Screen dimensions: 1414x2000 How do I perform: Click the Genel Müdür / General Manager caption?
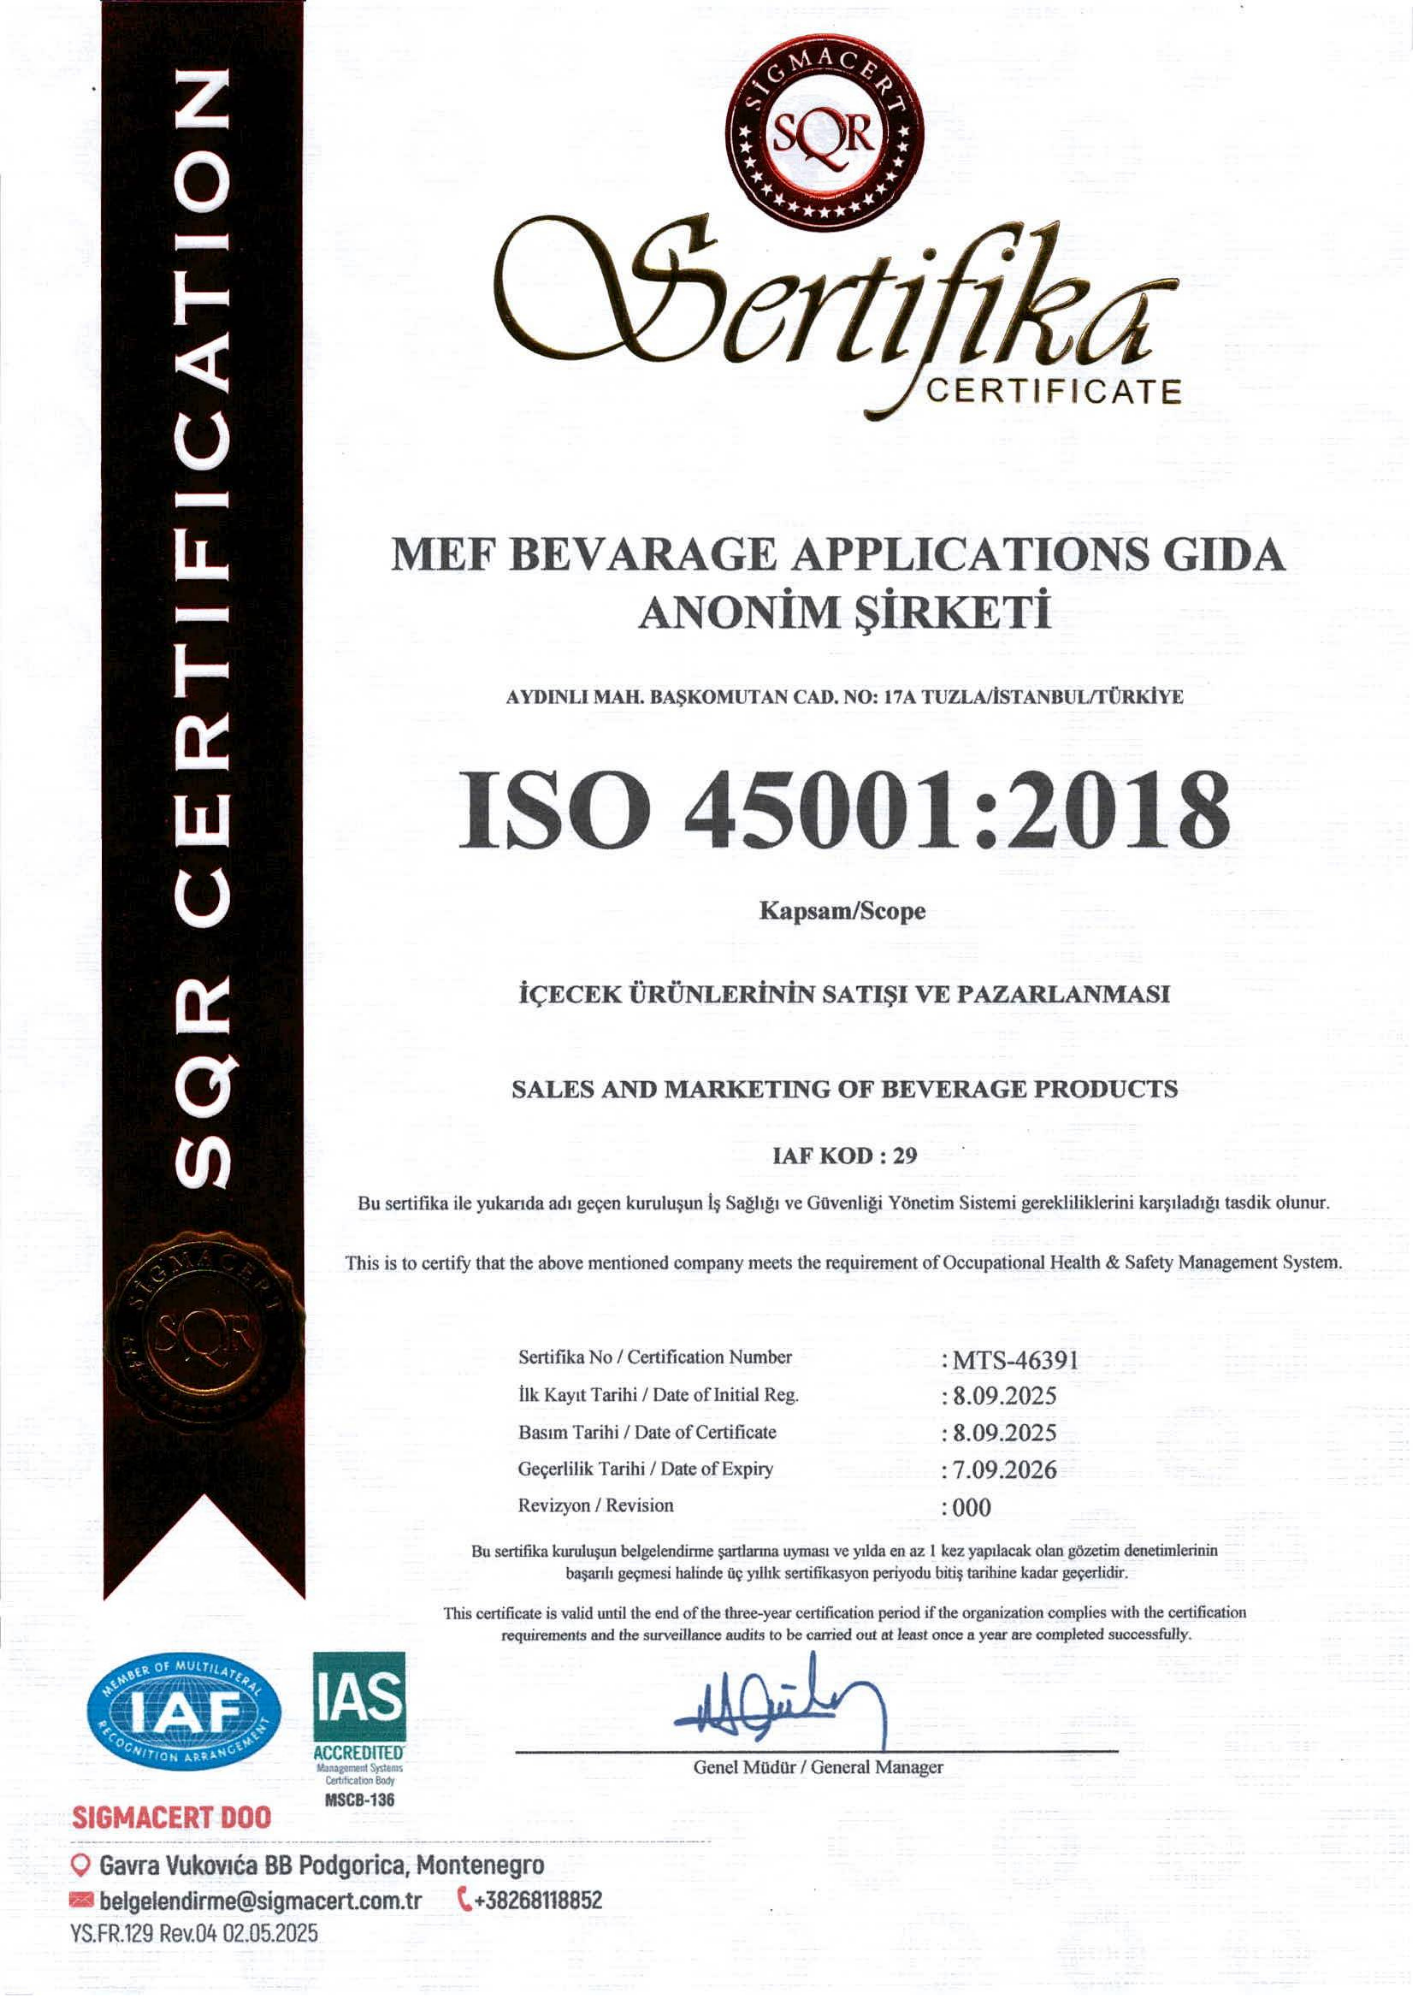pyautogui.click(x=818, y=1767)
